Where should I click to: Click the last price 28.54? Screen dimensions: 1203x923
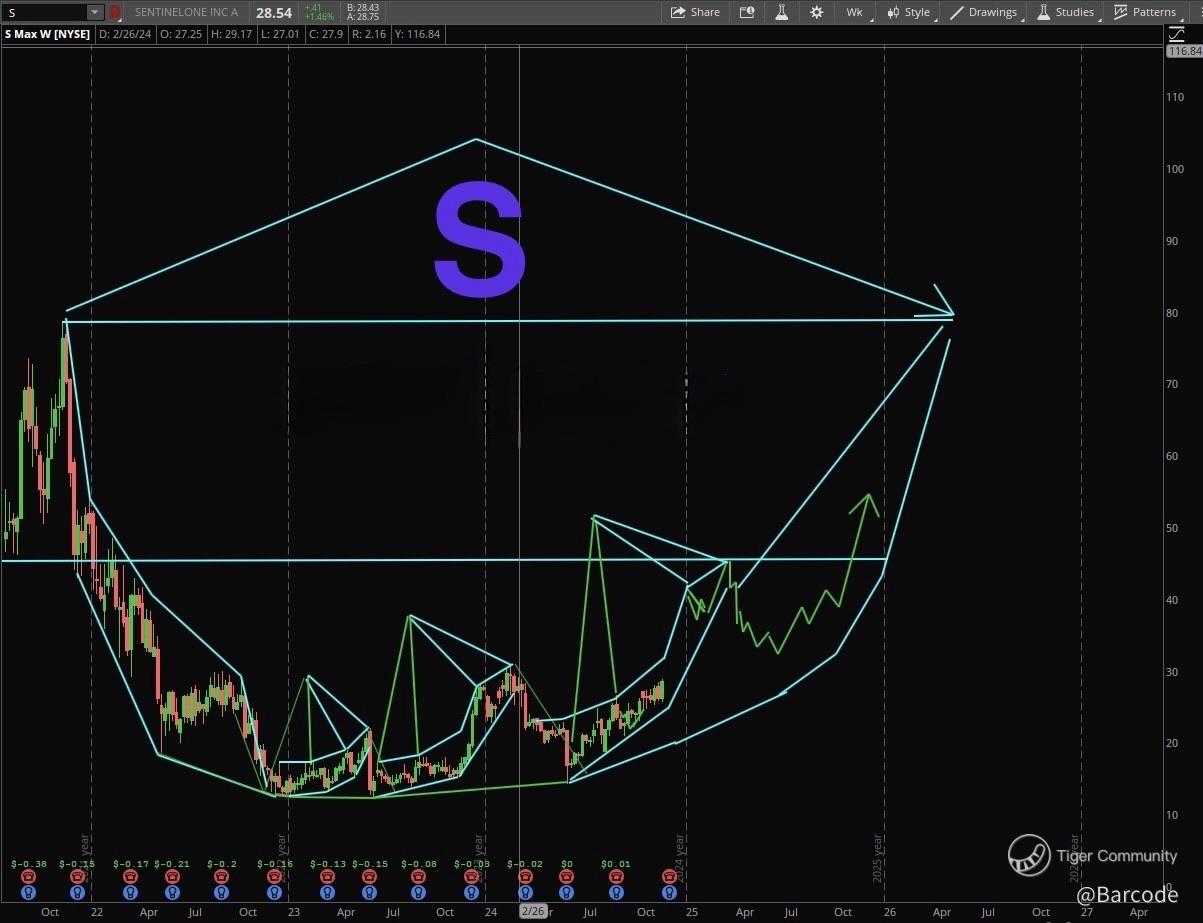[x=274, y=12]
